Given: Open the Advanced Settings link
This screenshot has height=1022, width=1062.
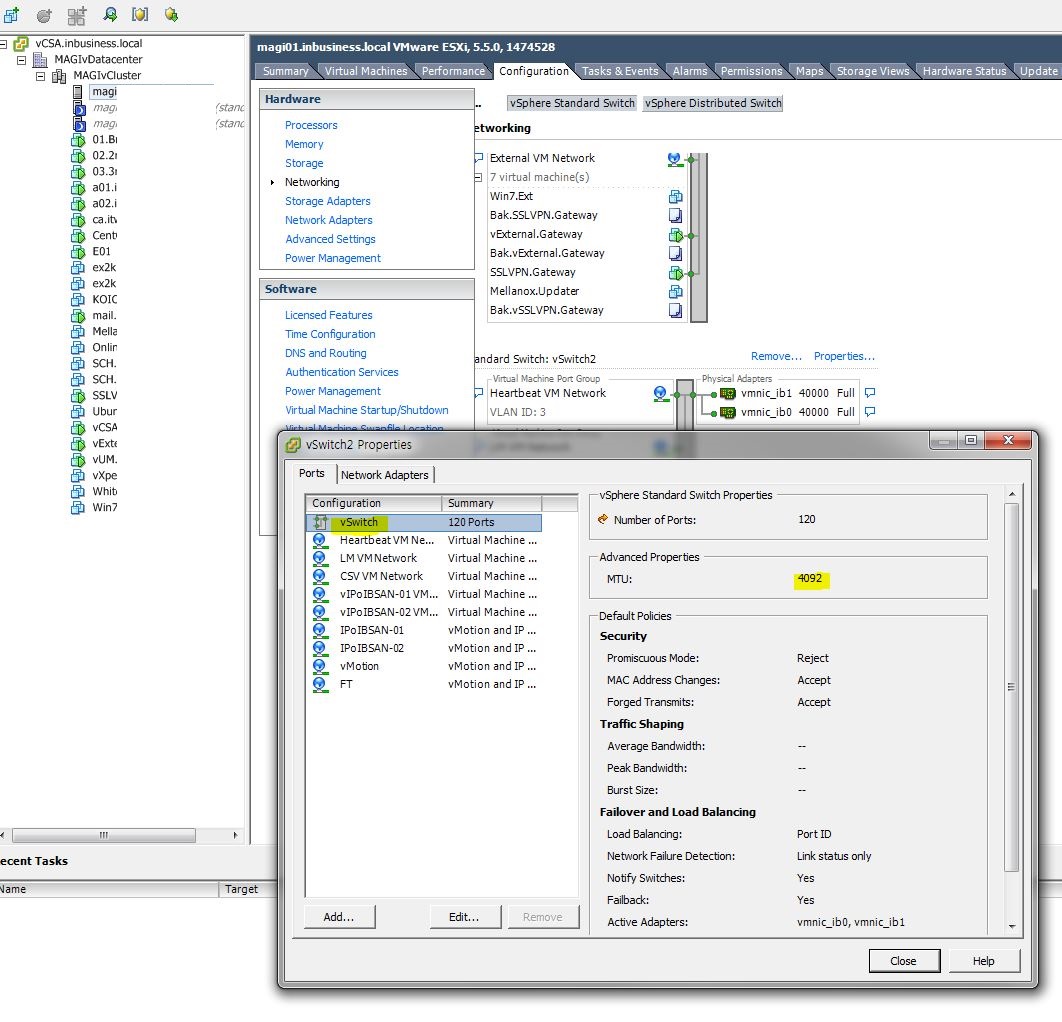Looking at the screenshot, I should click(x=330, y=239).
